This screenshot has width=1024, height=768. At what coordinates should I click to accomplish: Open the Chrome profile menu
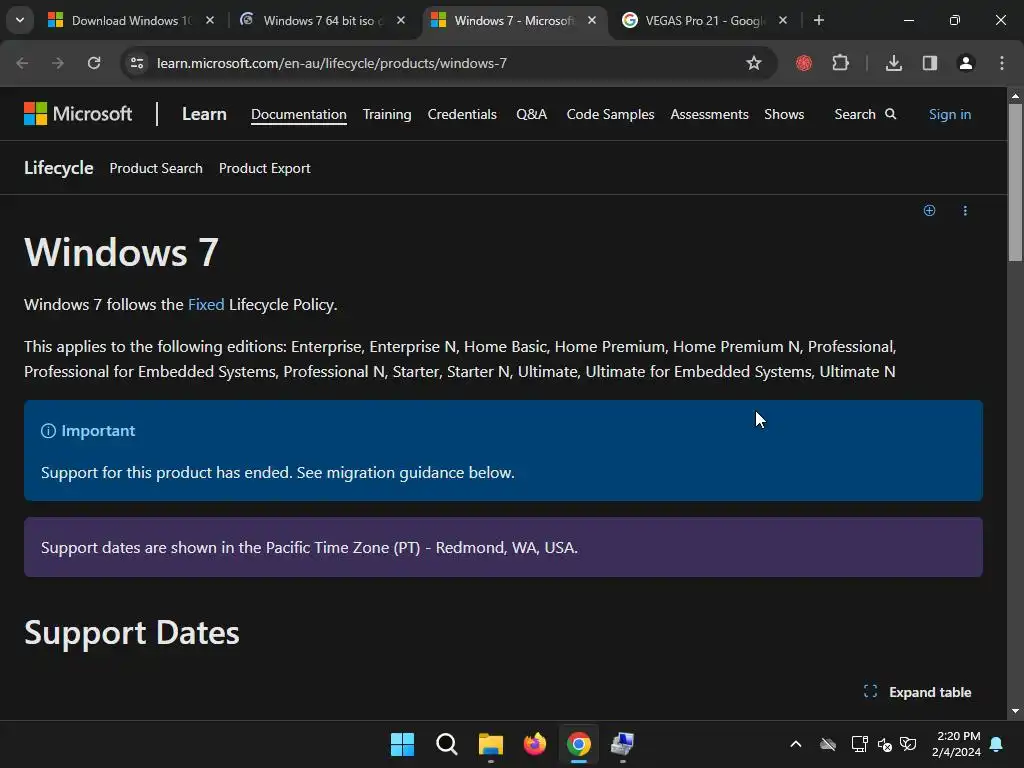pos(966,63)
